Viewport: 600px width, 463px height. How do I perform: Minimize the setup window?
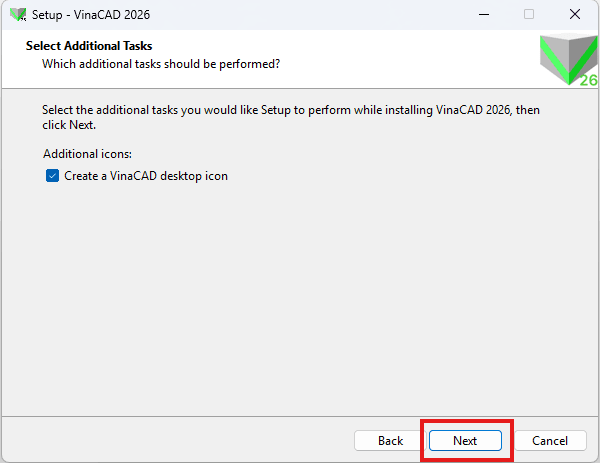pos(484,15)
